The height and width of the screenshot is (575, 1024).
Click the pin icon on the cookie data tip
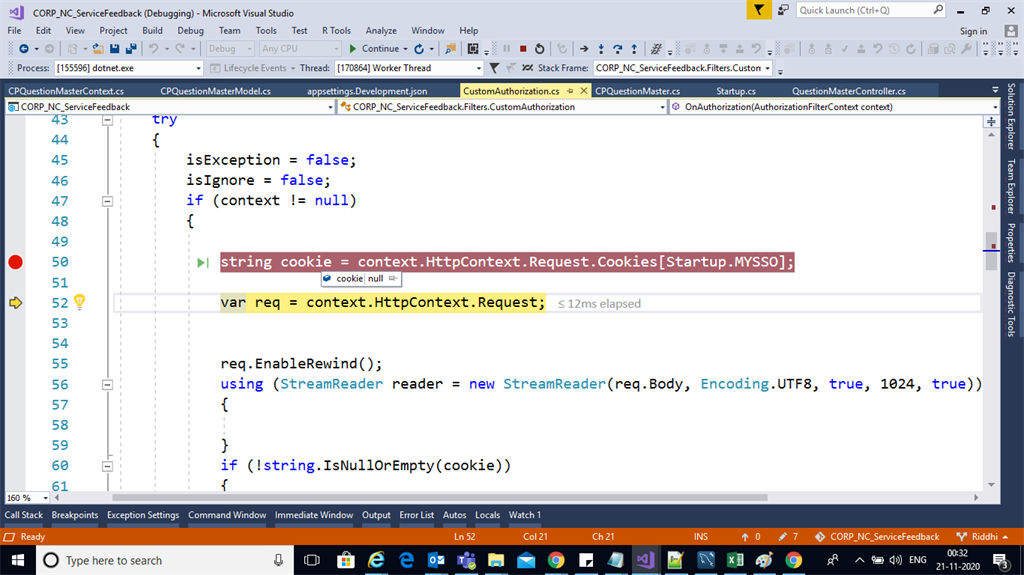click(x=392, y=278)
